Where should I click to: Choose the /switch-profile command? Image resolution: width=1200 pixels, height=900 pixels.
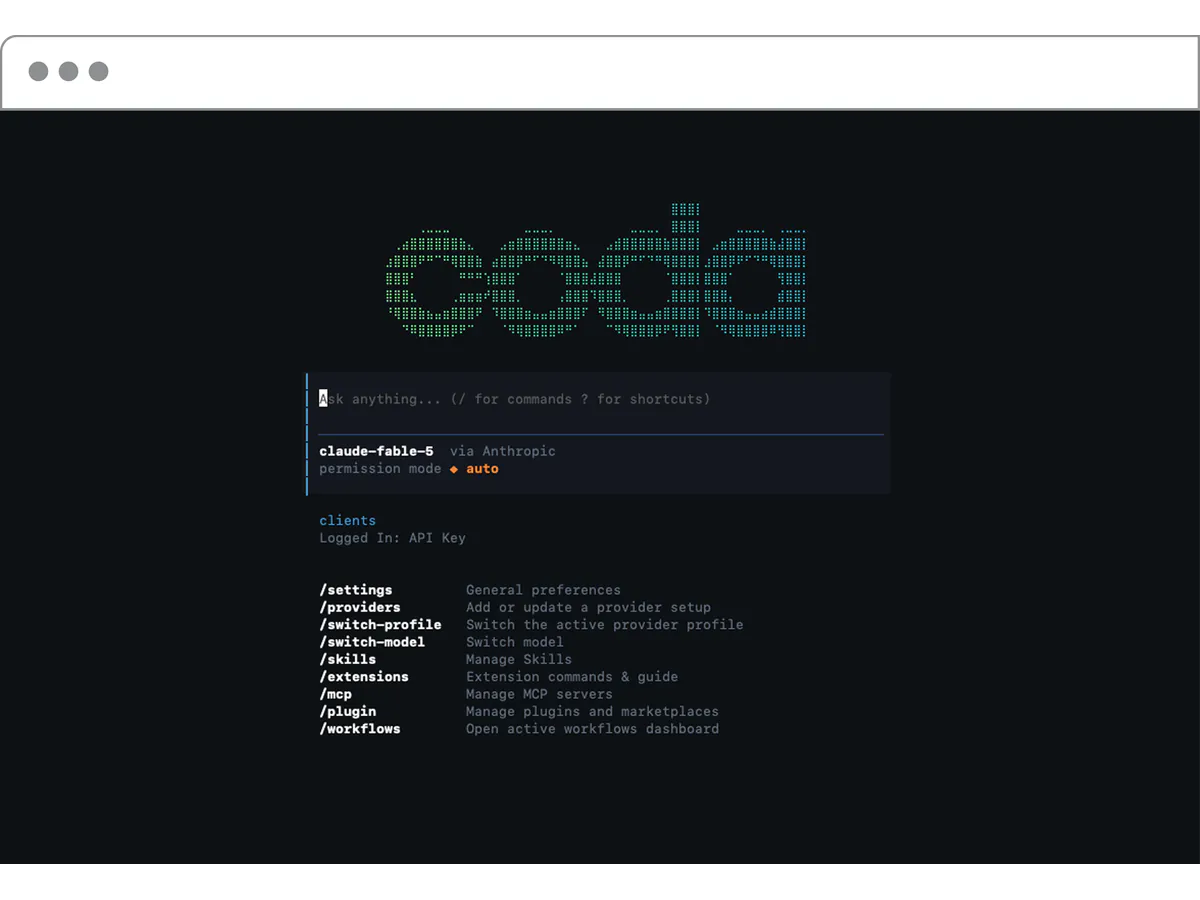tap(380, 624)
